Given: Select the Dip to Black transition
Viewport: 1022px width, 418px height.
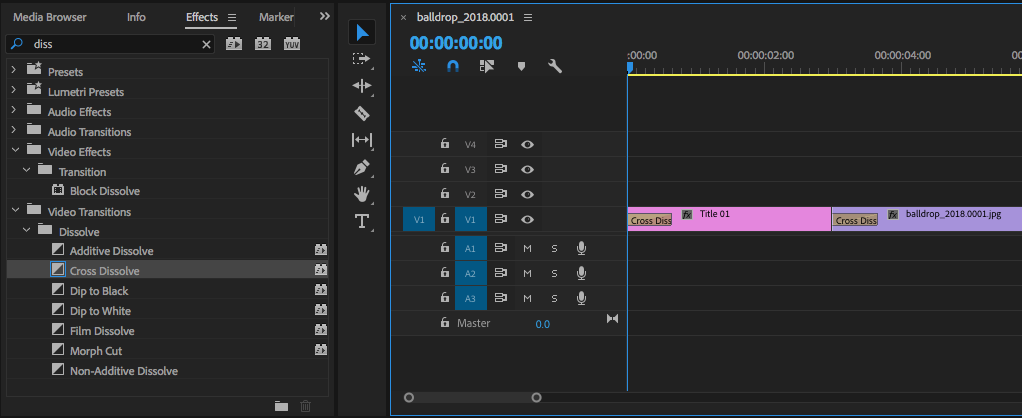Looking at the screenshot, I should [x=99, y=291].
